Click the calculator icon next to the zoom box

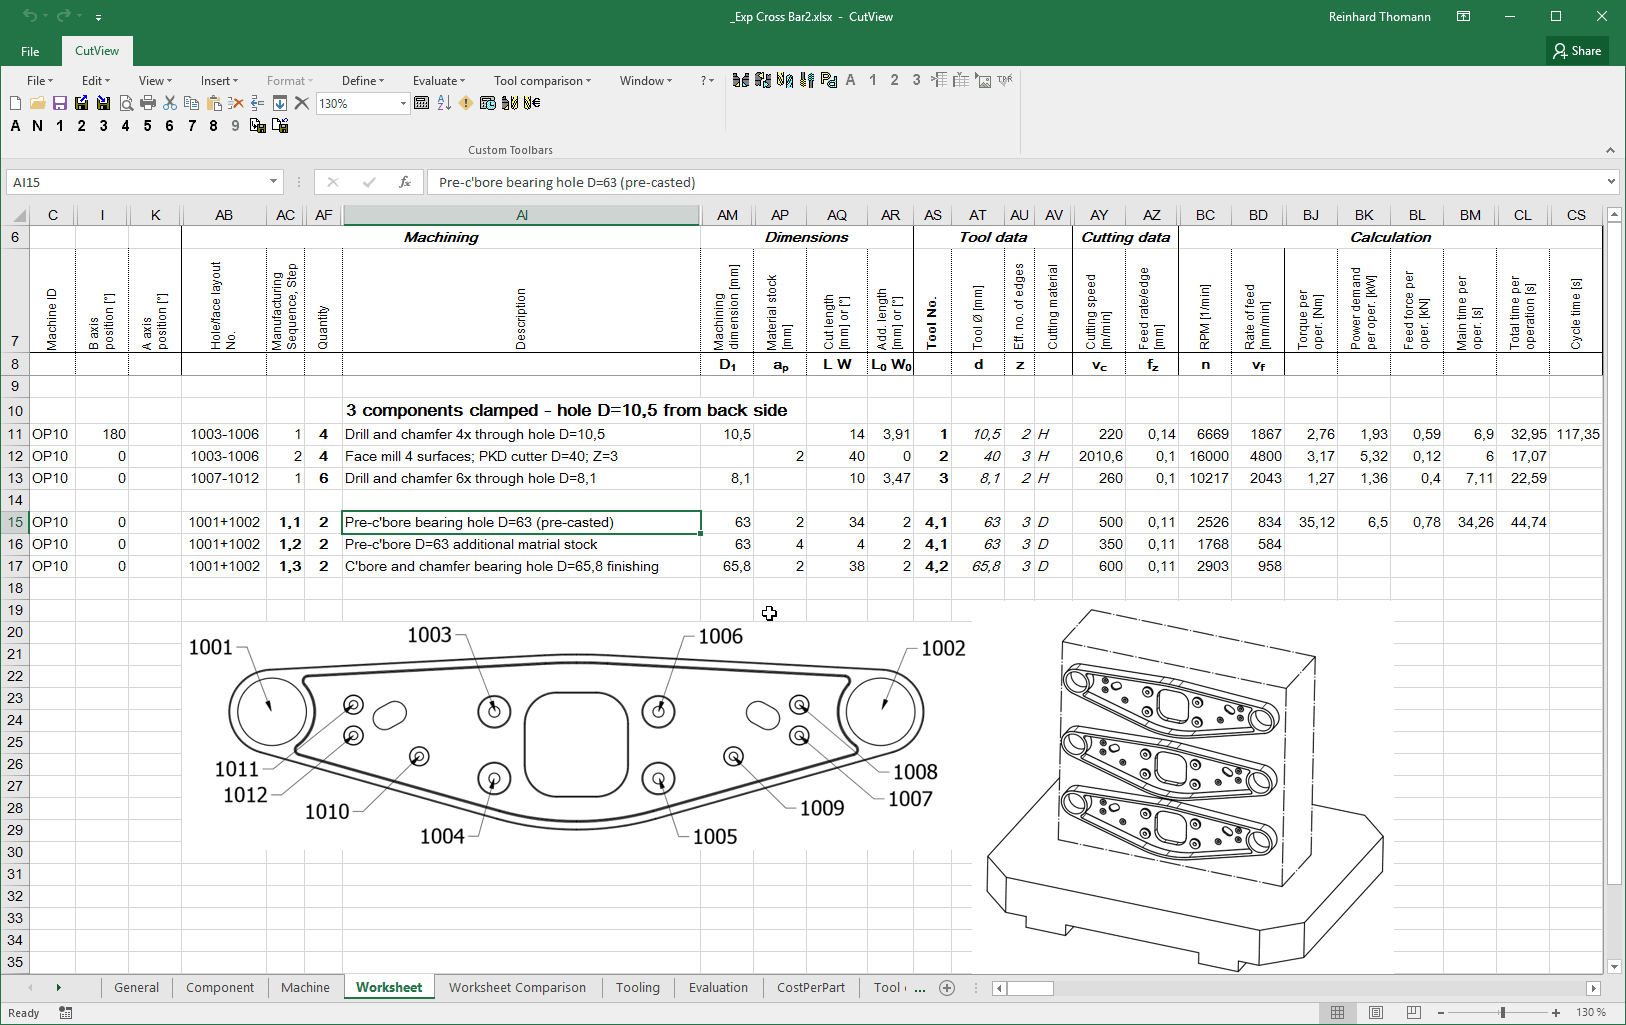coord(422,103)
